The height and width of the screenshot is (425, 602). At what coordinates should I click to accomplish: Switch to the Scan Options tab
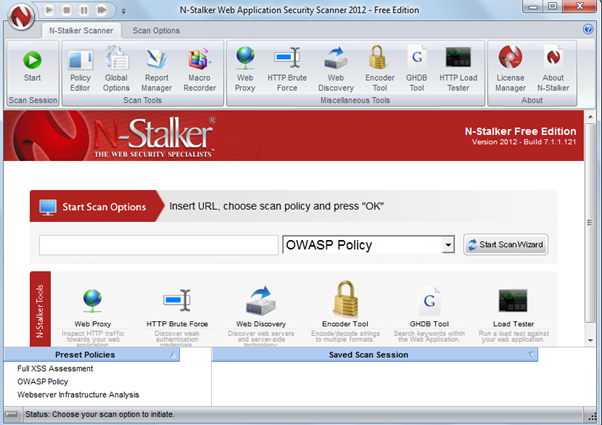(x=155, y=32)
